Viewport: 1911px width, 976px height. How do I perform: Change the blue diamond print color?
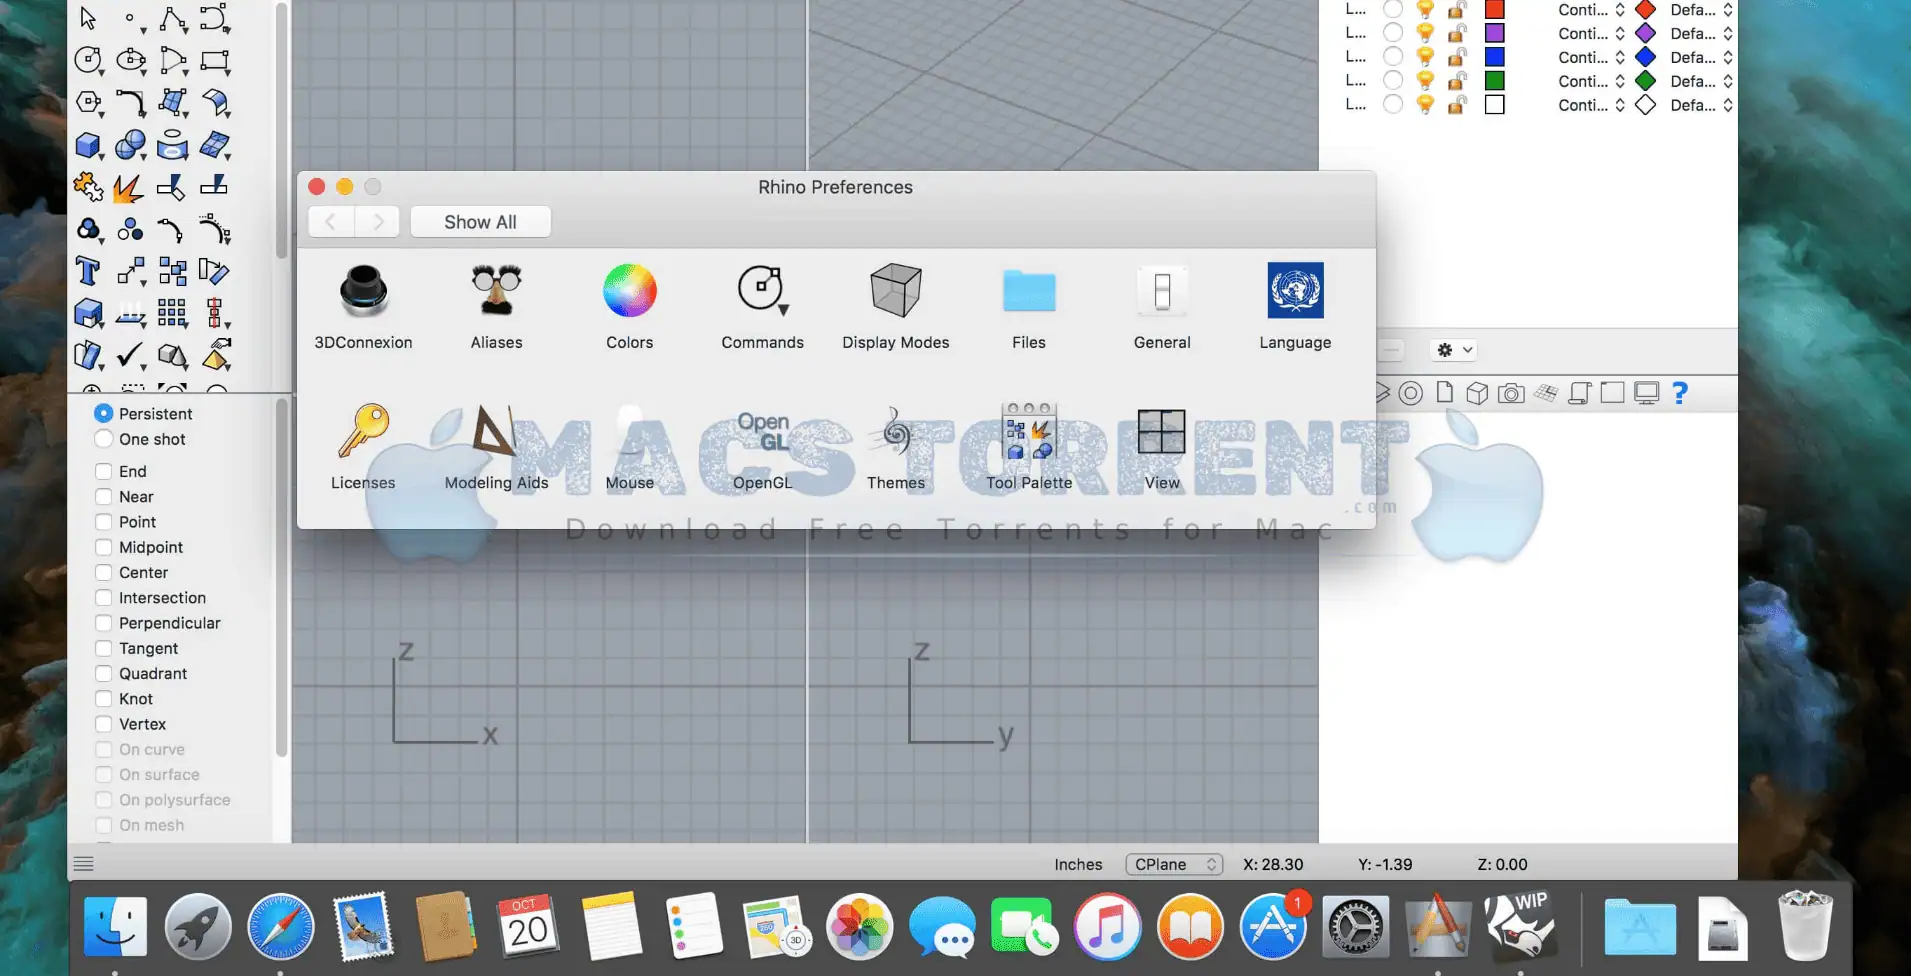[x=1645, y=57]
